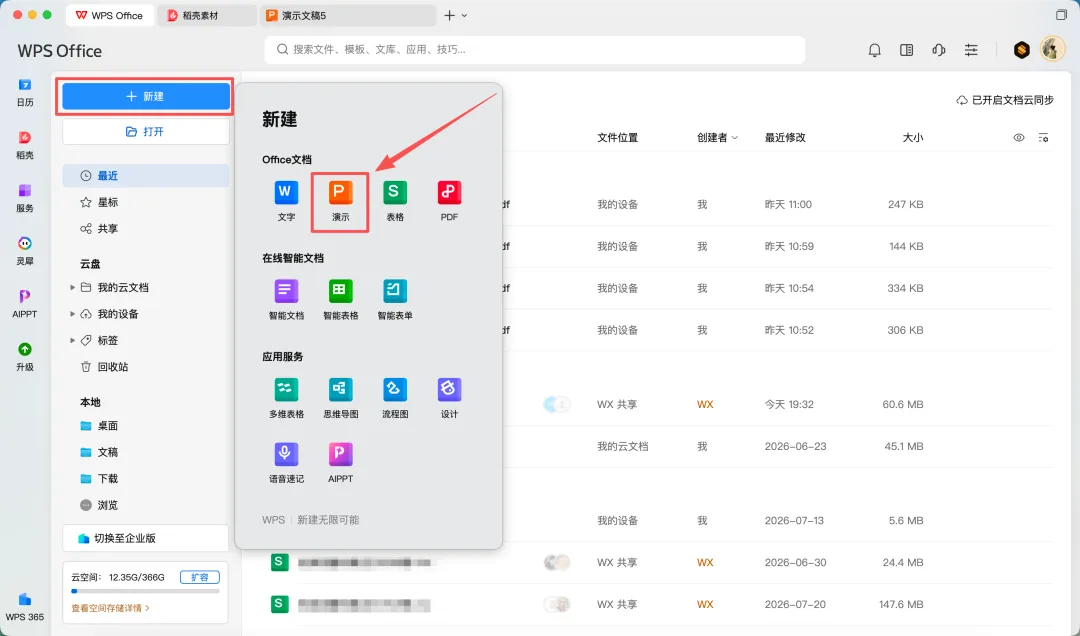Viewport: 1080px width, 636px height.
Task: Click the 扩容 storage button
Action: [200, 577]
